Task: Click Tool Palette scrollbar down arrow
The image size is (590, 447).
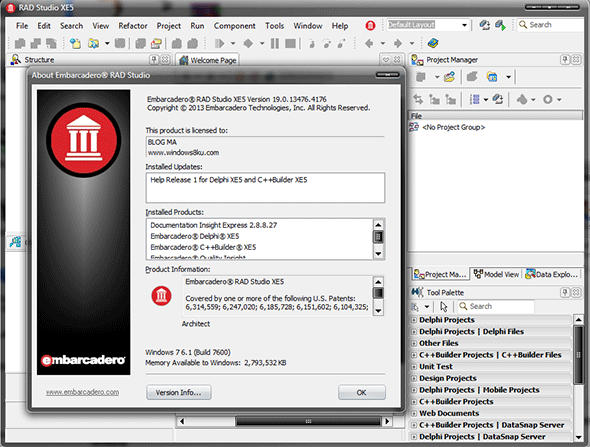Action: tap(578, 437)
